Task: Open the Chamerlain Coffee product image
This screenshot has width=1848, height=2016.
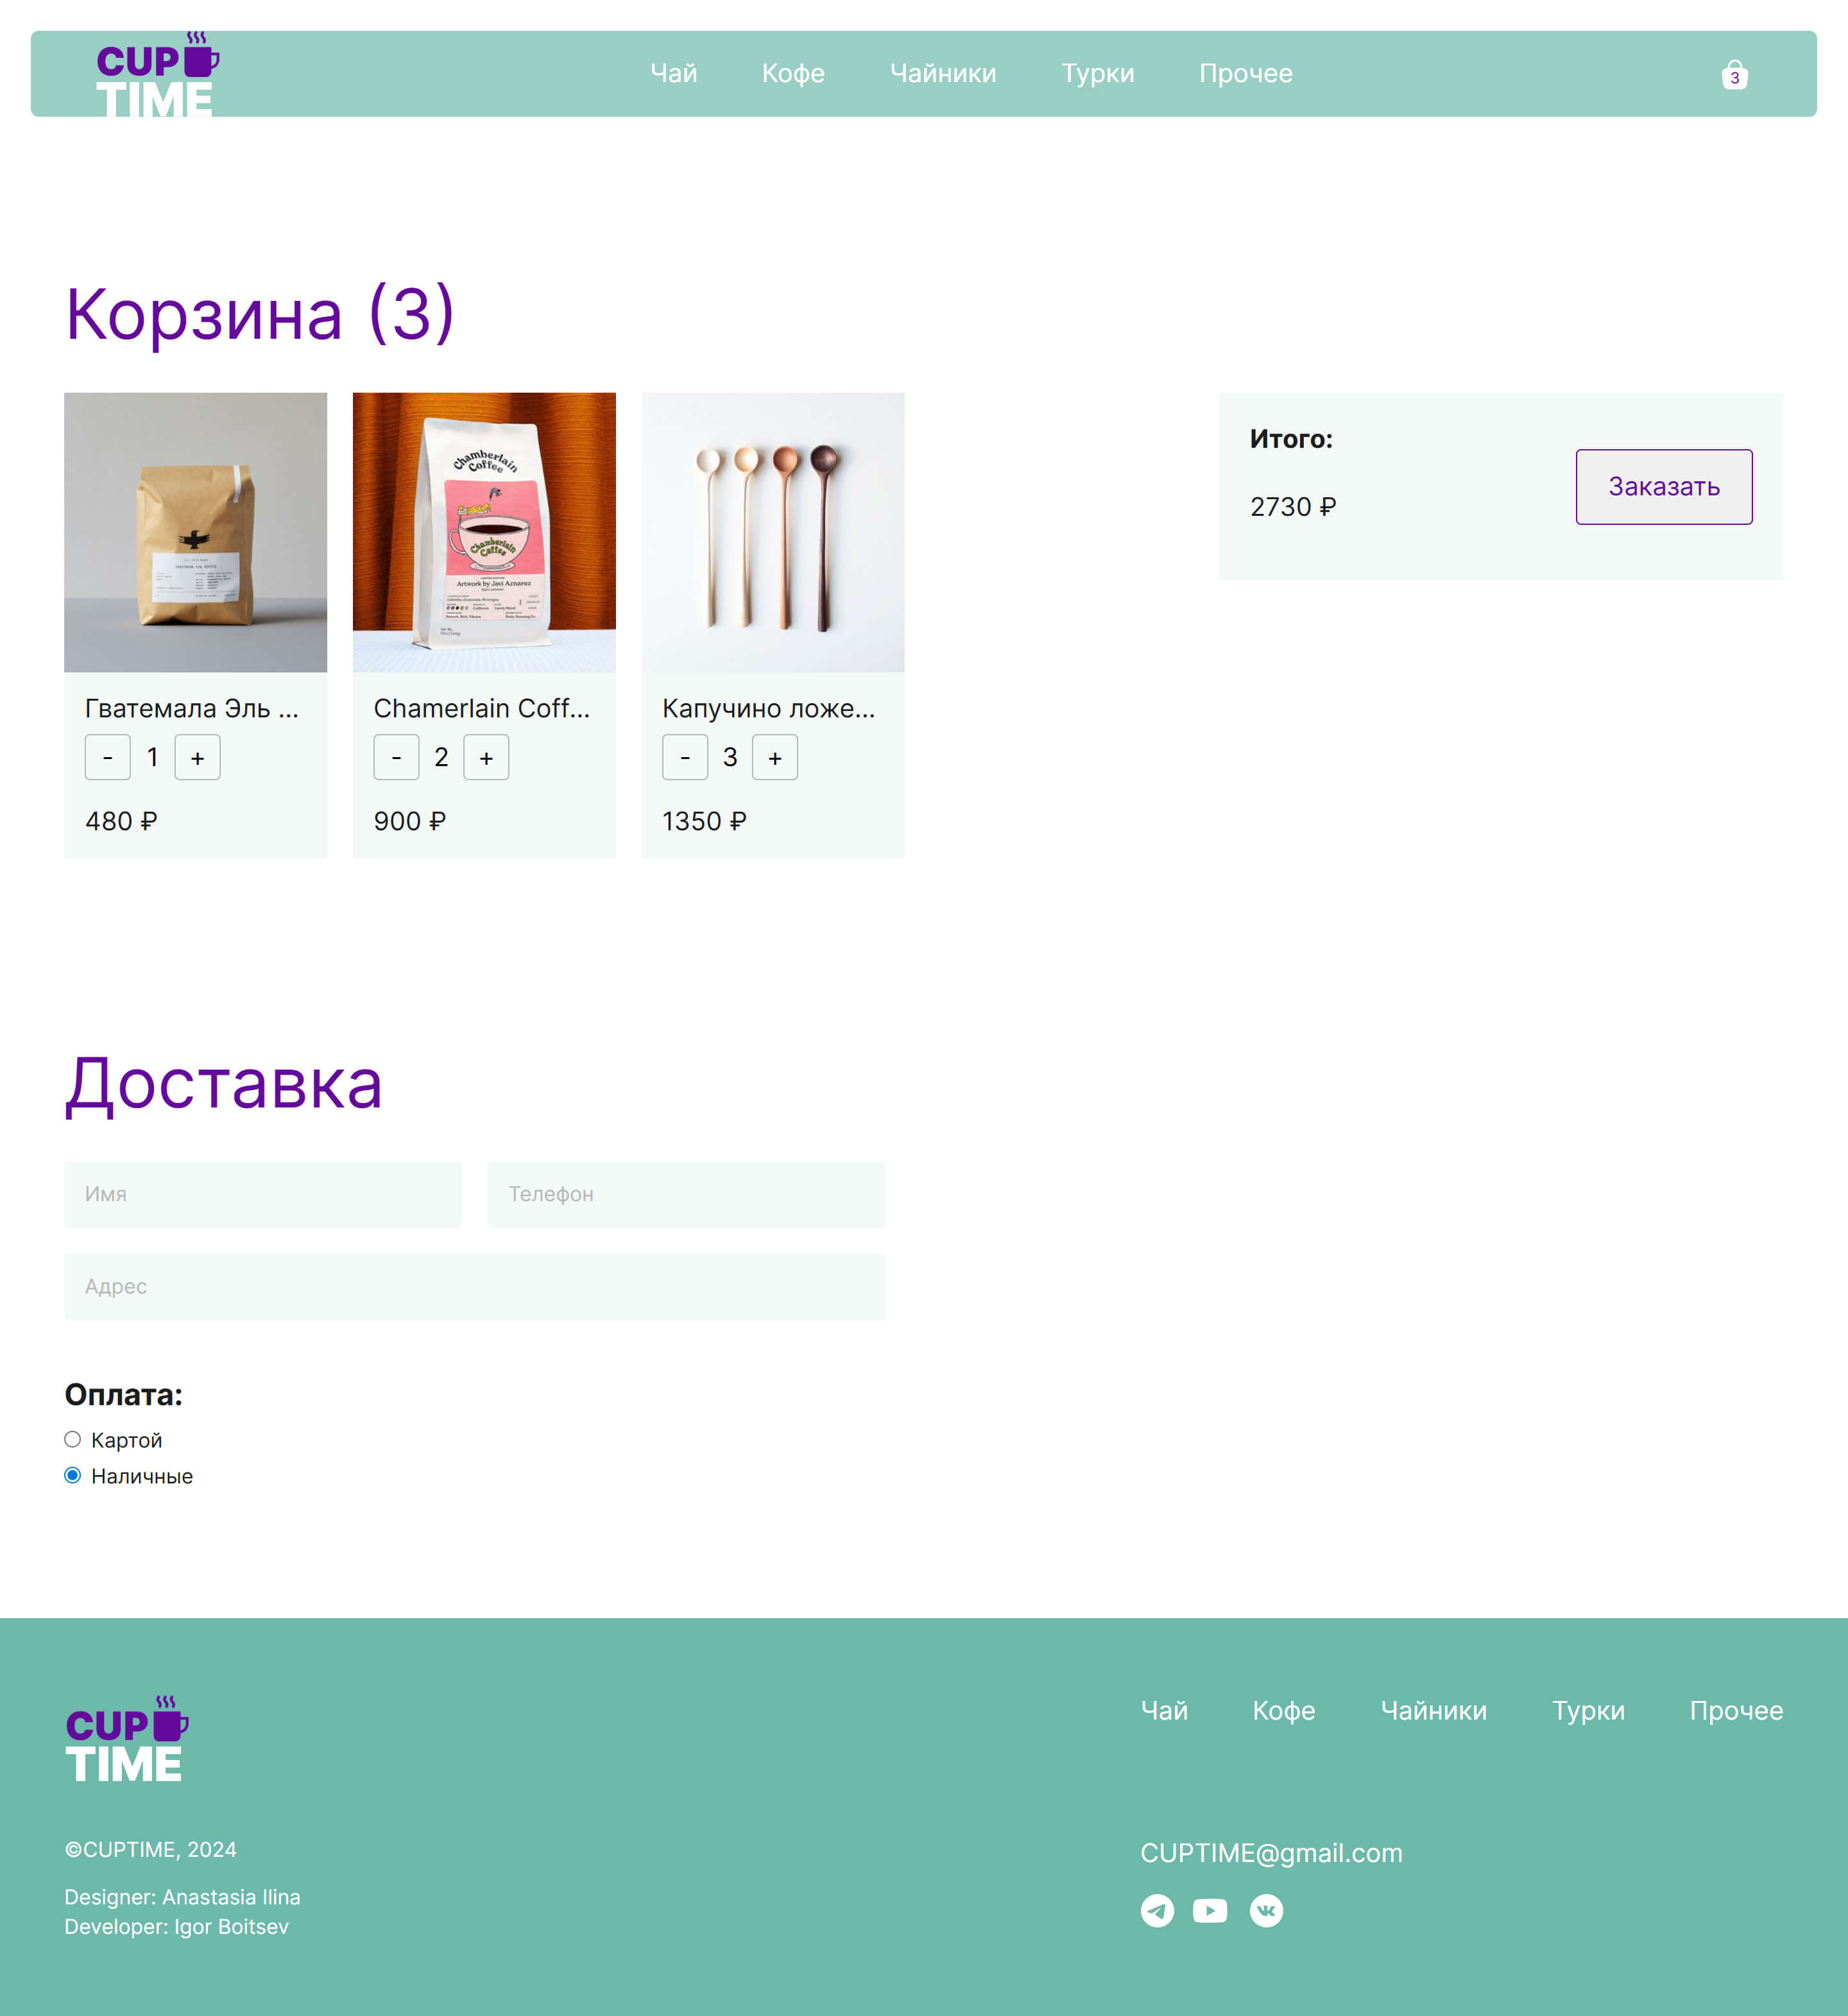Action: (x=484, y=532)
